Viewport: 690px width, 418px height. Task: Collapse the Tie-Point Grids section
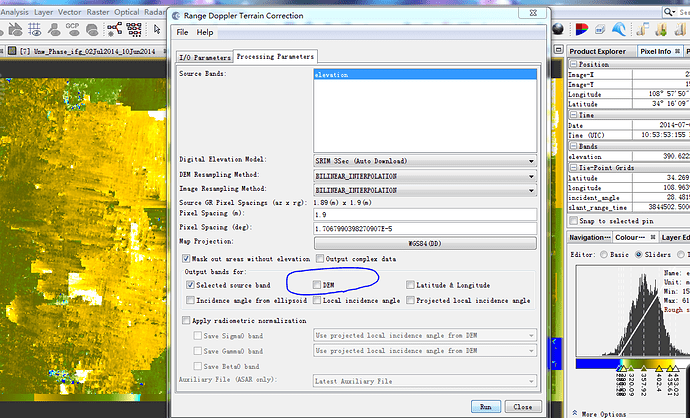(573, 168)
